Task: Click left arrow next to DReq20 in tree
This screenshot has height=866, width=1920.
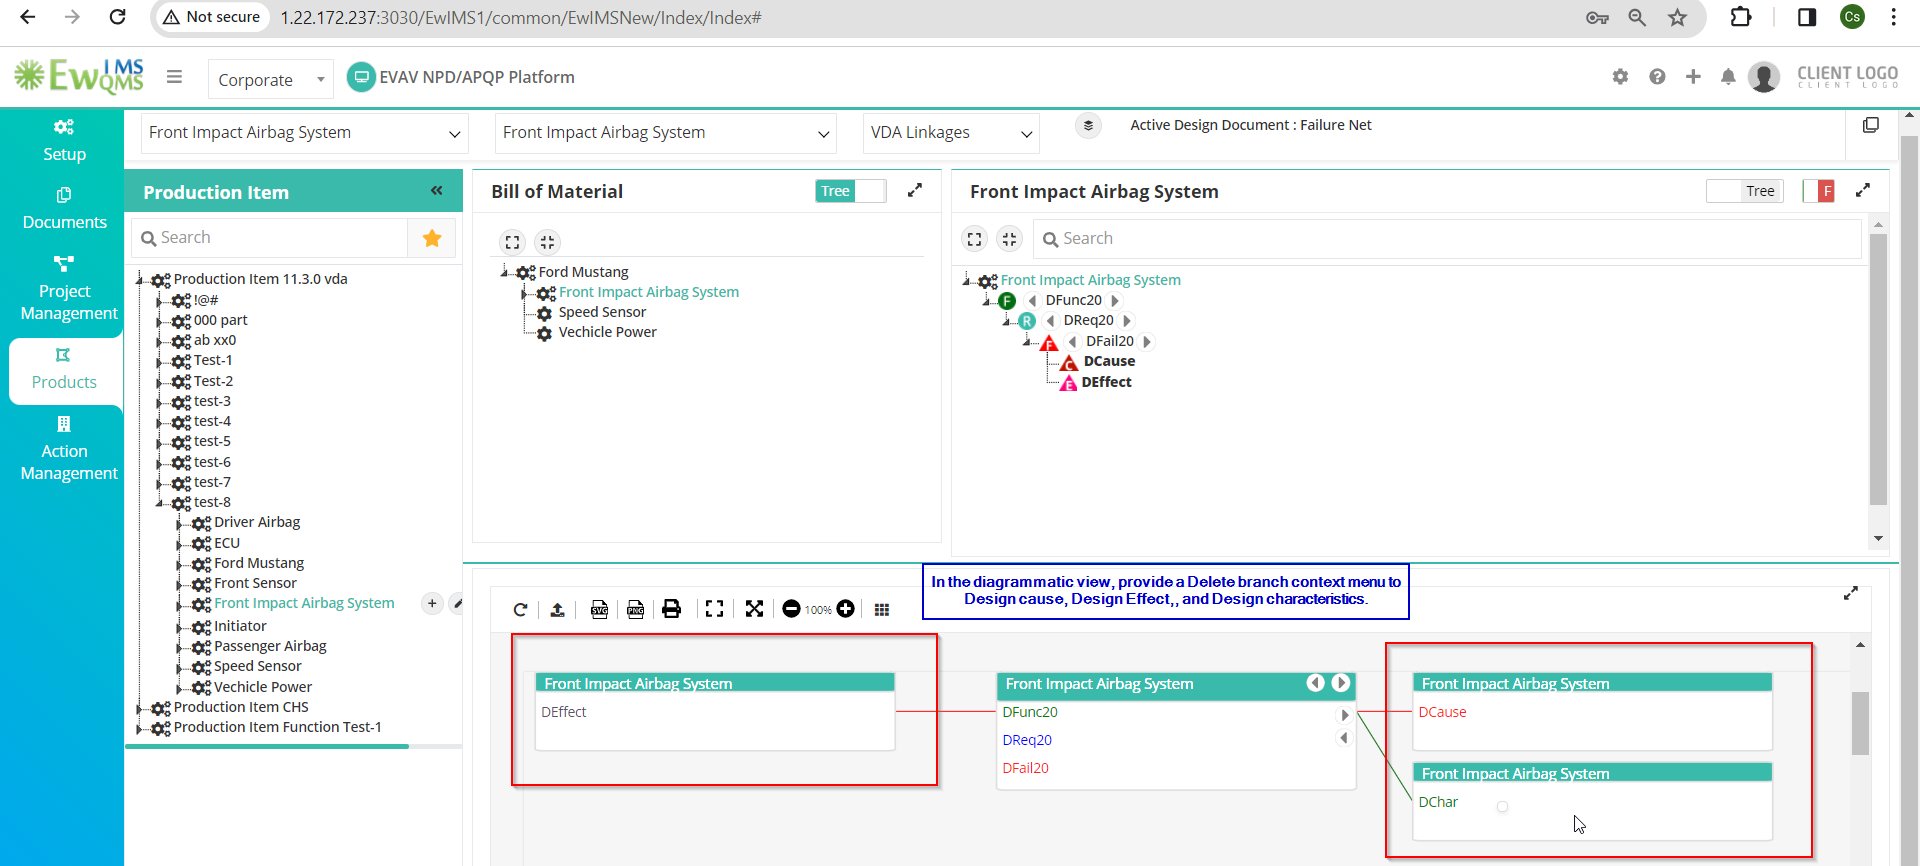Action: pos(1050,321)
